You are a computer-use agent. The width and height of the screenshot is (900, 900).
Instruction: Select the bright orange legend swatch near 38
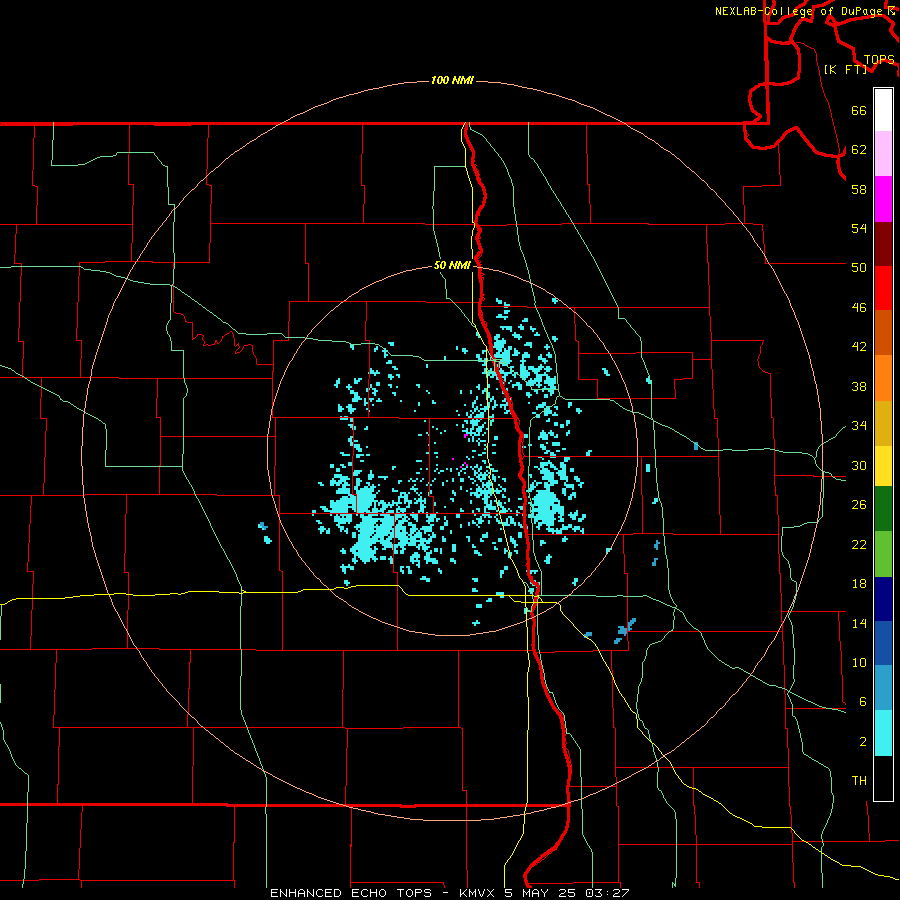(x=883, y=378)
